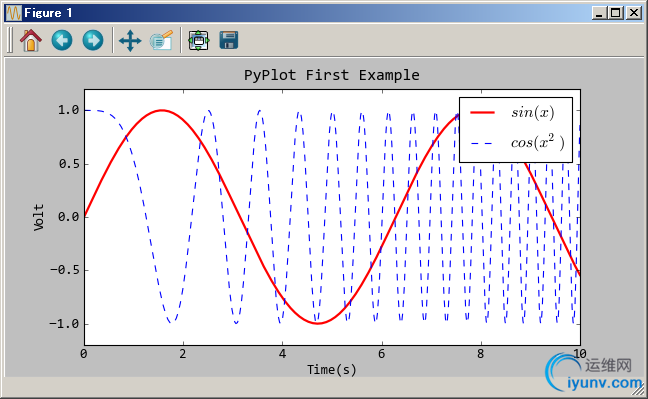
Task: Click the y-axis tick label -1.0
Action: (x=64, y=323)
